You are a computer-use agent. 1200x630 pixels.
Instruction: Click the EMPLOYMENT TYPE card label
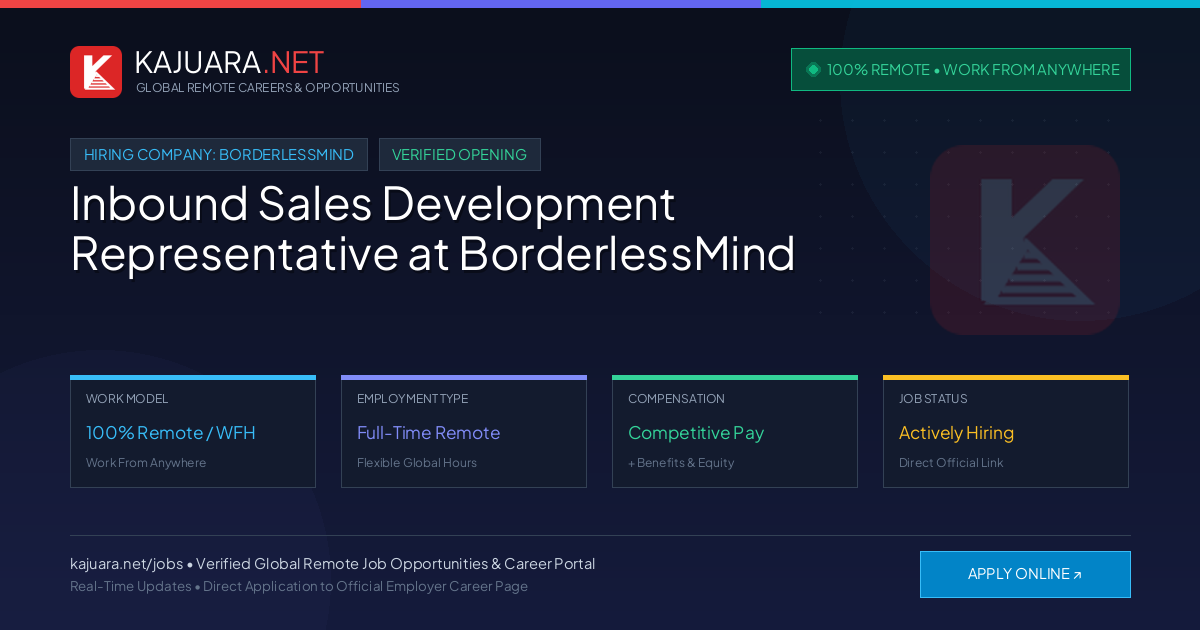click(x=412, y=399)
